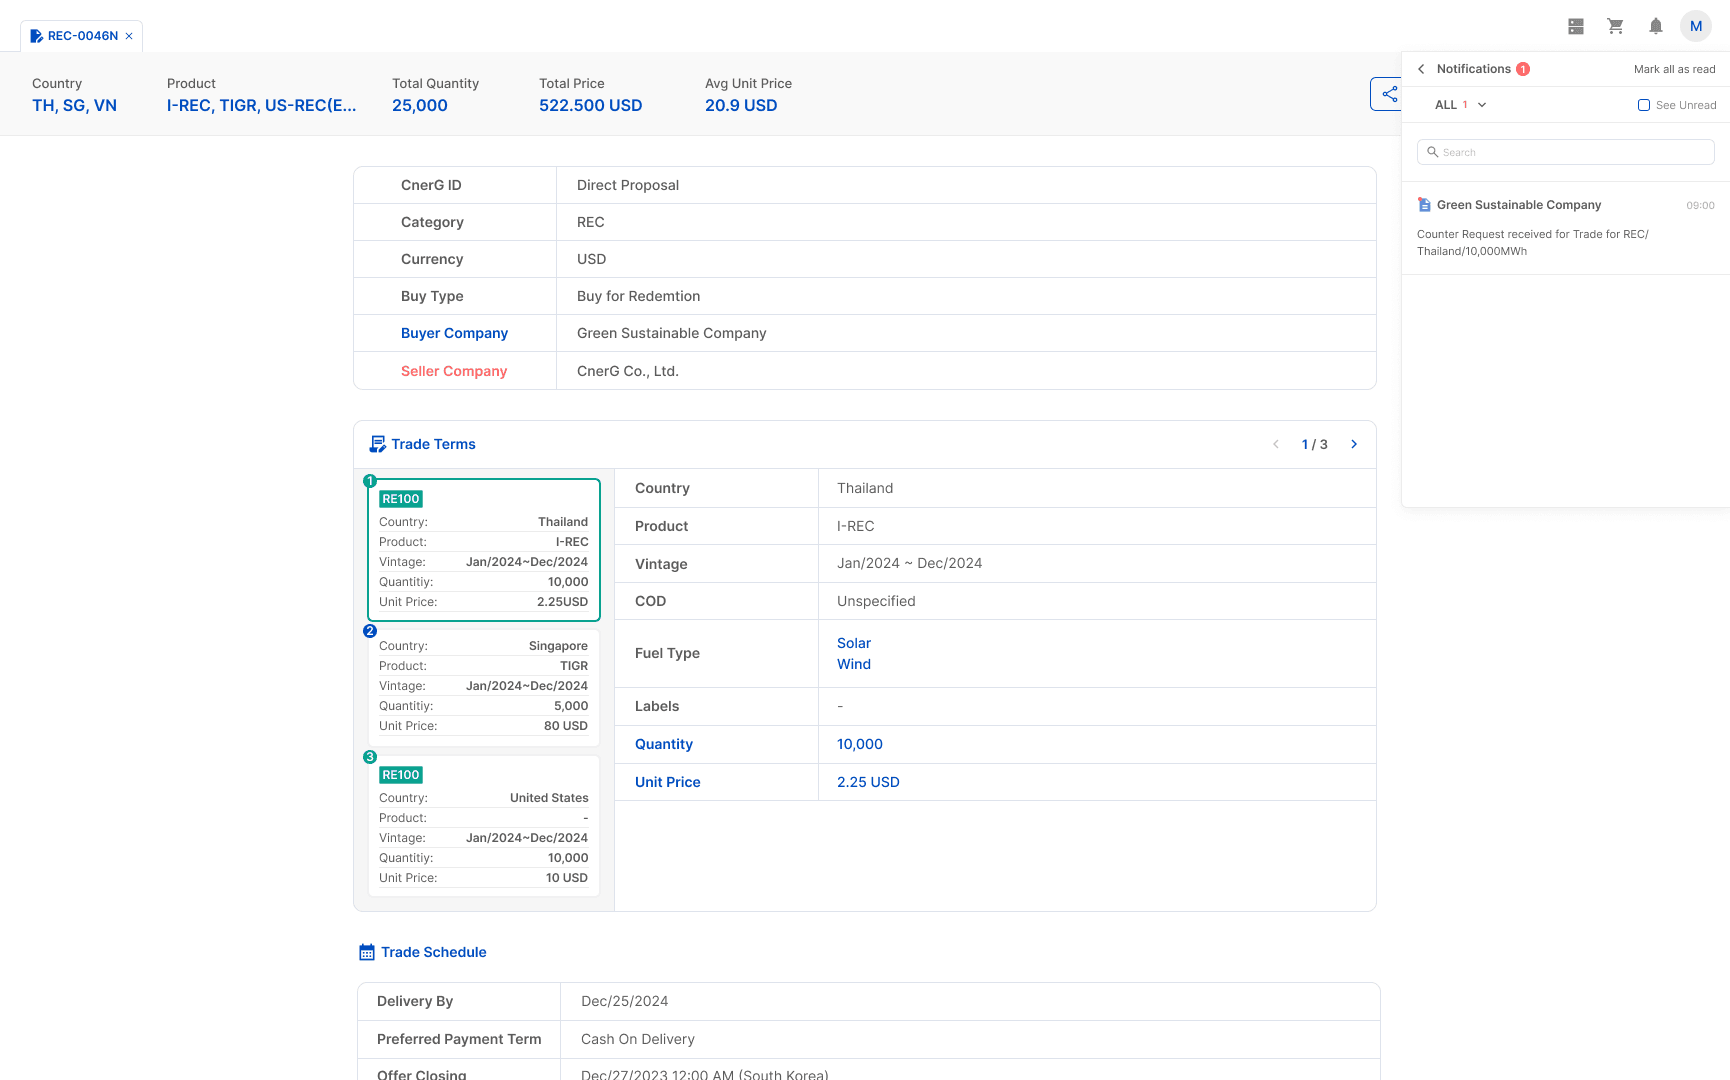
Task: Select the RE100 badge on trade term 1
Action: coord(400,498)
